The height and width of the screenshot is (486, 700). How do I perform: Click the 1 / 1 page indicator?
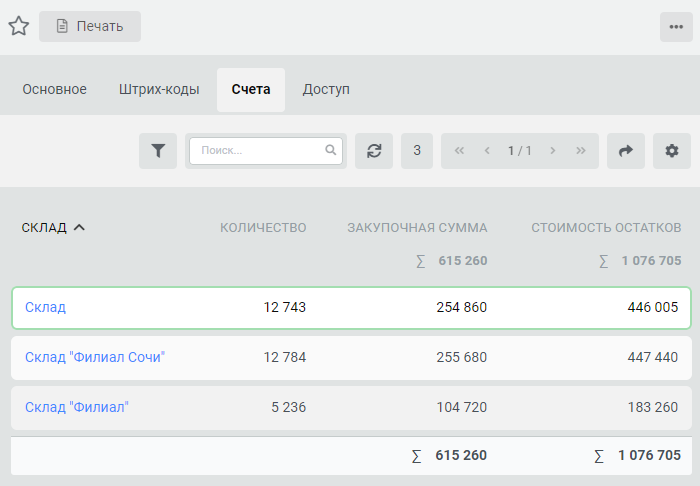click(x=520, y=151)
